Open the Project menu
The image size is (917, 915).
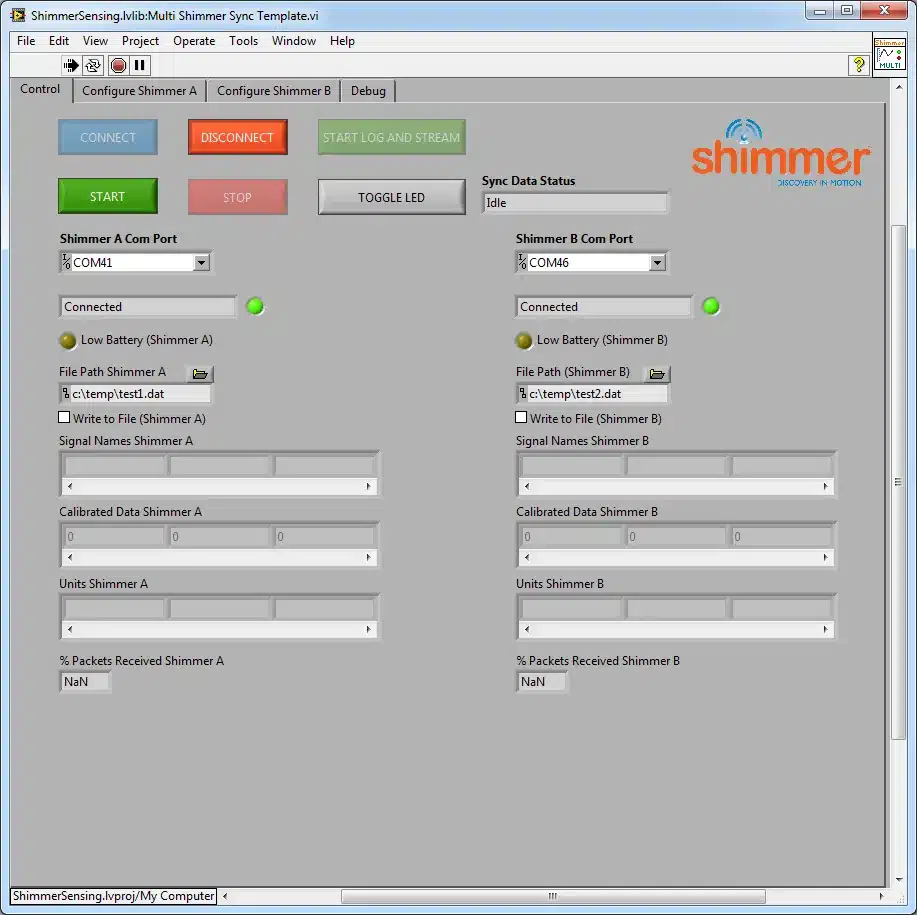(140, 41)
